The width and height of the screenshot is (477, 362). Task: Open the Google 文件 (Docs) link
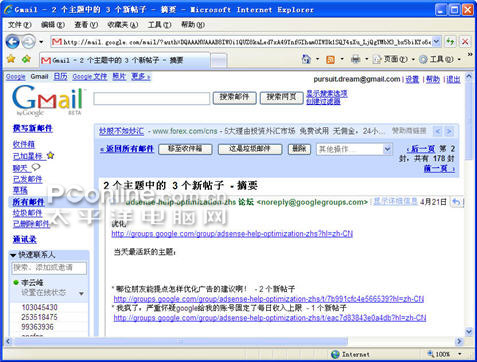(90, 77)
